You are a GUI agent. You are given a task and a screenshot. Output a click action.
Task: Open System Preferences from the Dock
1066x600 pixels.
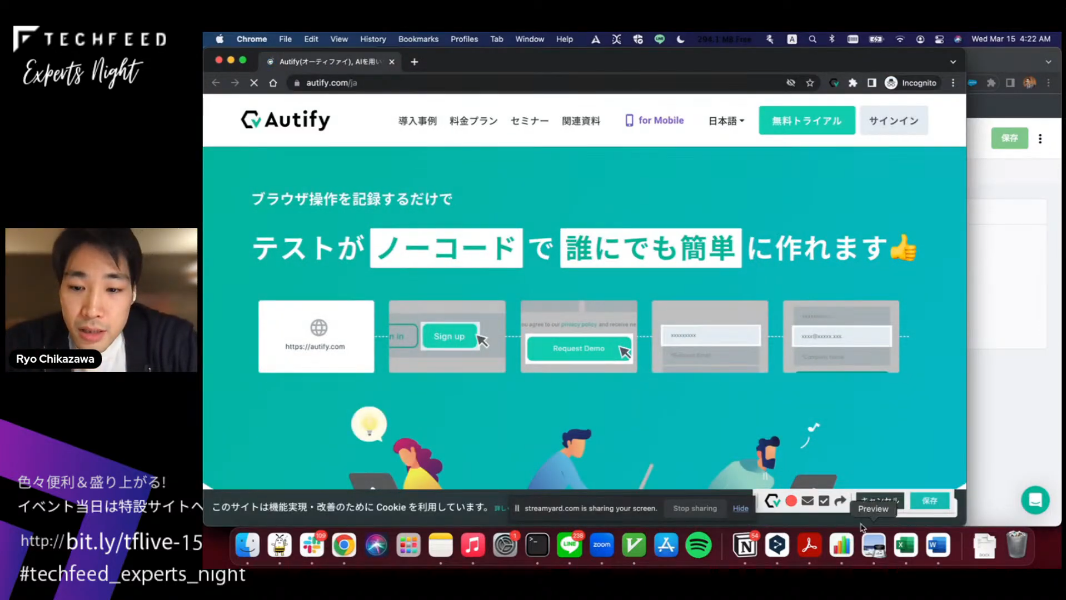505,545
